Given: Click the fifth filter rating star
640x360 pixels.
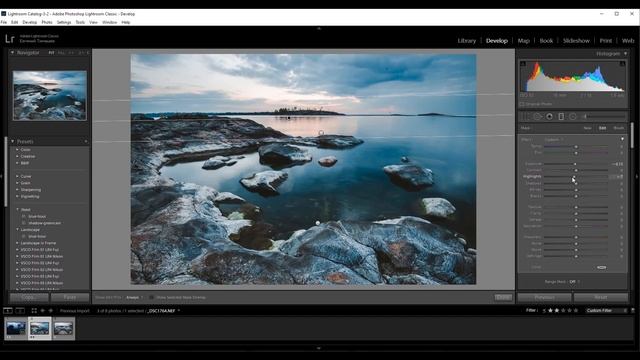Looking at the screenshot, I should pyautogui.click(x=576, y=311).
